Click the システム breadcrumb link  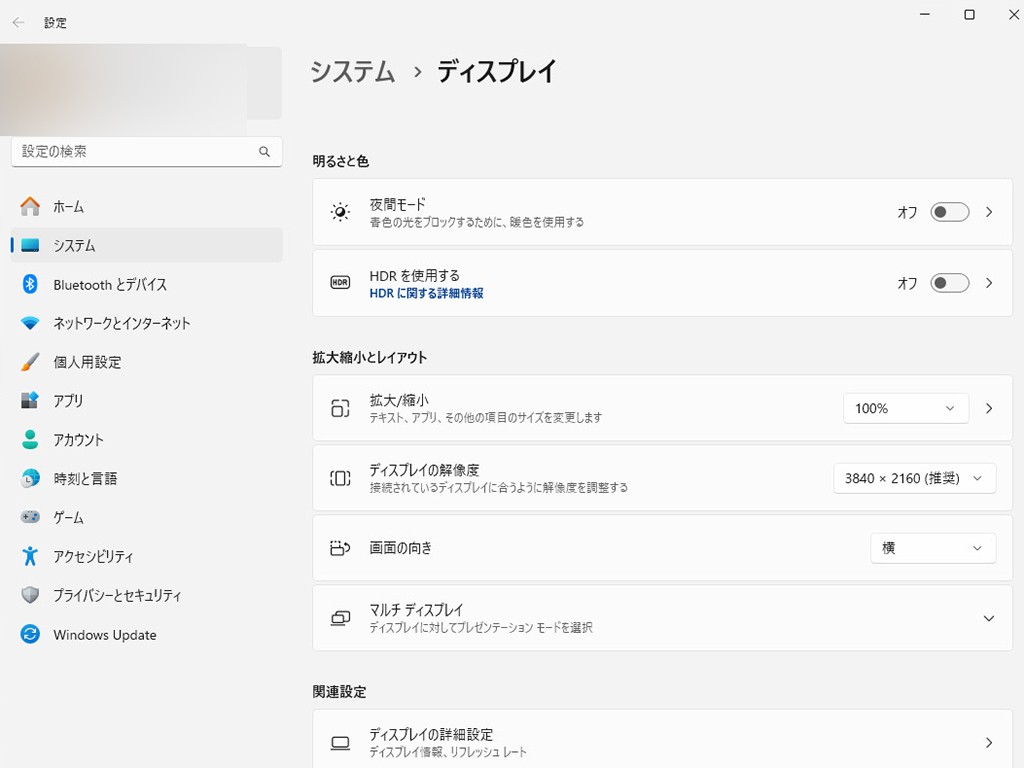point(352,72)
